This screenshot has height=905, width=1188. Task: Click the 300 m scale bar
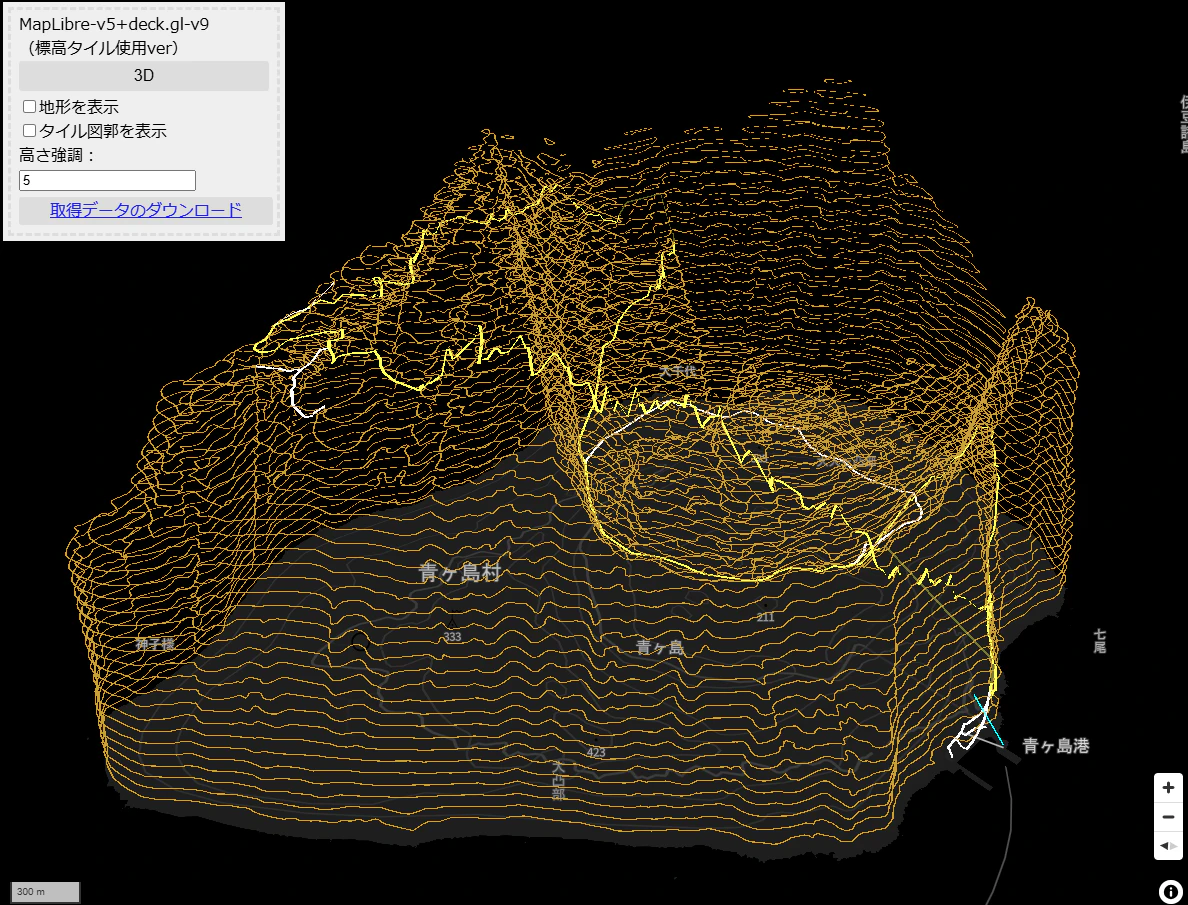point(45,891)
